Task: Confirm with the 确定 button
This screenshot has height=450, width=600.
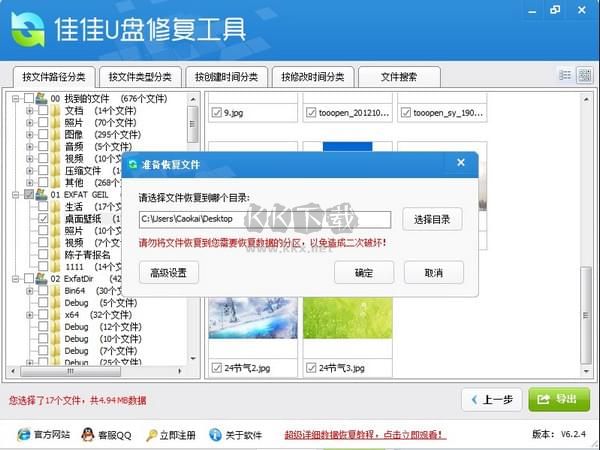Action: click(x=364, y=272)
